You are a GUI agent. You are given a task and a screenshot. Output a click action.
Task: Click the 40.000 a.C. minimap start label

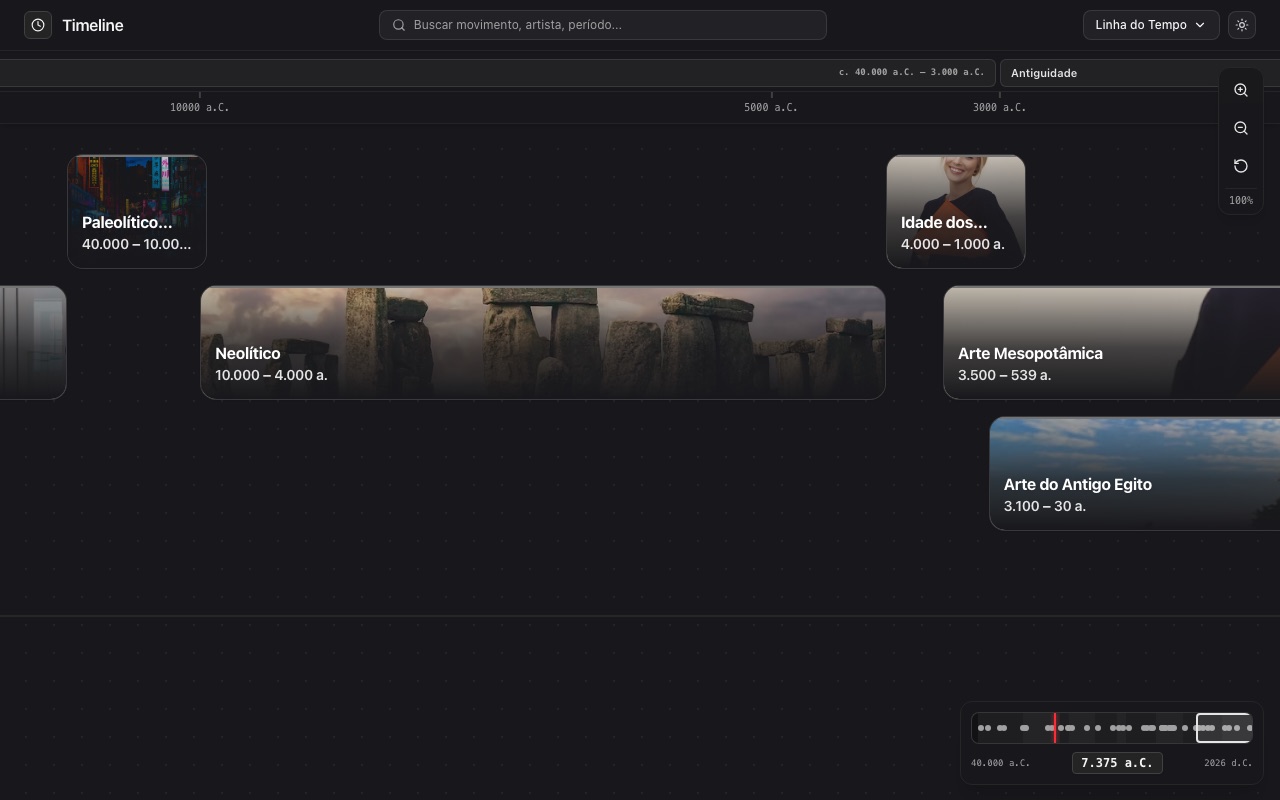(x=1000, y=763)
